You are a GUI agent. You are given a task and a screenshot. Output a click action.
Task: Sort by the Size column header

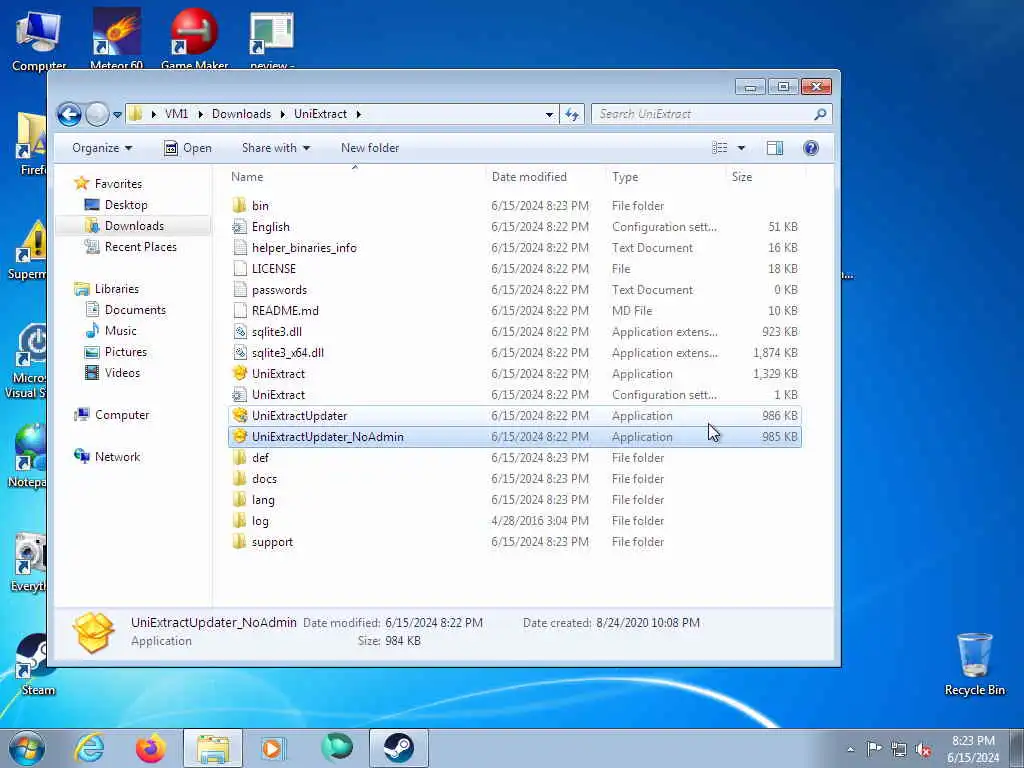pyautogui.click(x=742, y=177)
